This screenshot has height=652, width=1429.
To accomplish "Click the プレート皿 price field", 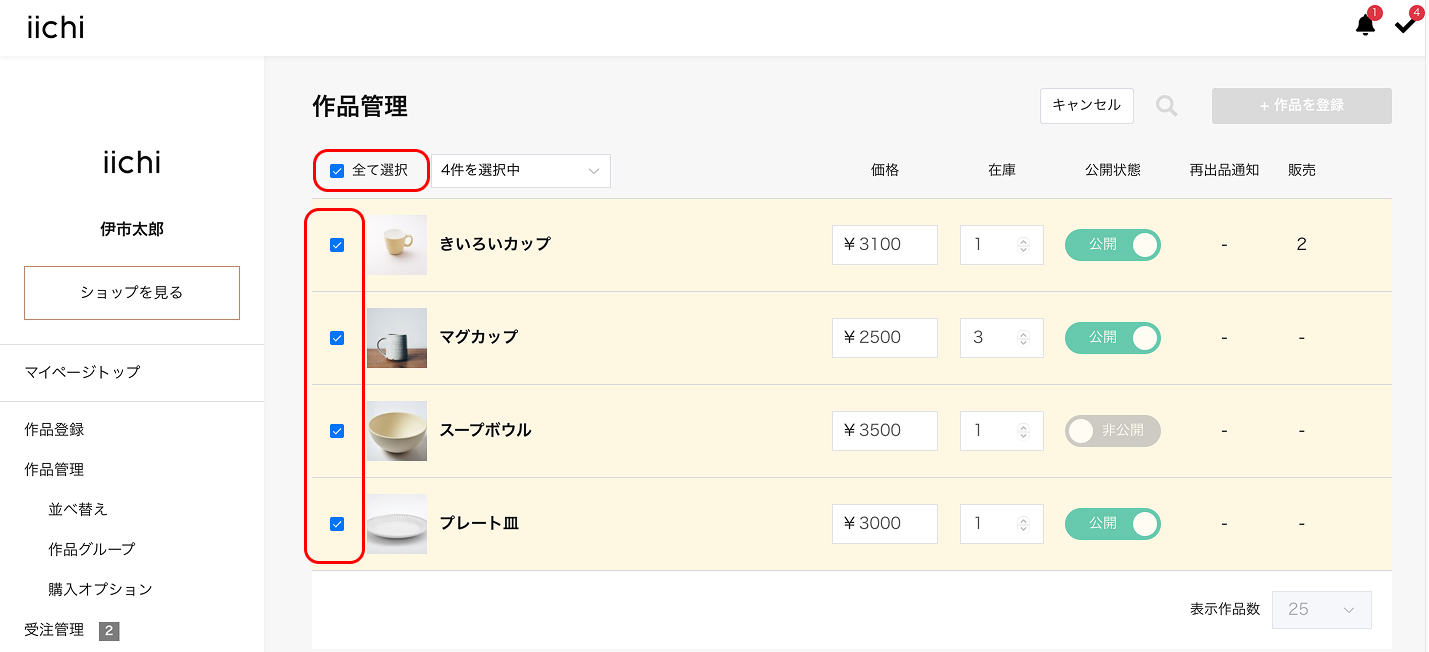I will coord(884,524).
